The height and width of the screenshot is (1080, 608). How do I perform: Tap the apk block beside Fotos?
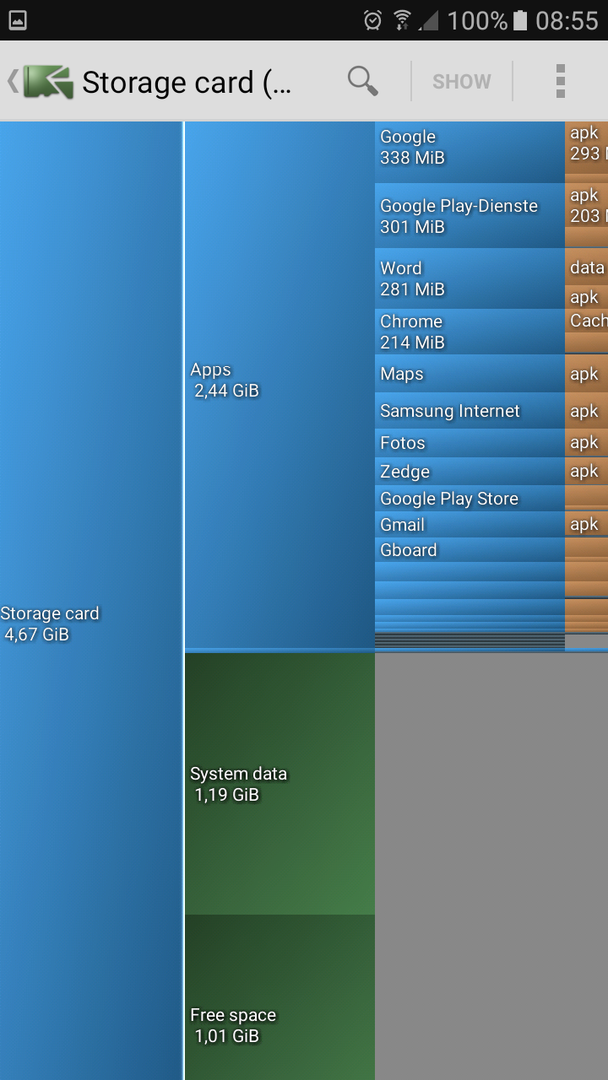tap(587, 443)
